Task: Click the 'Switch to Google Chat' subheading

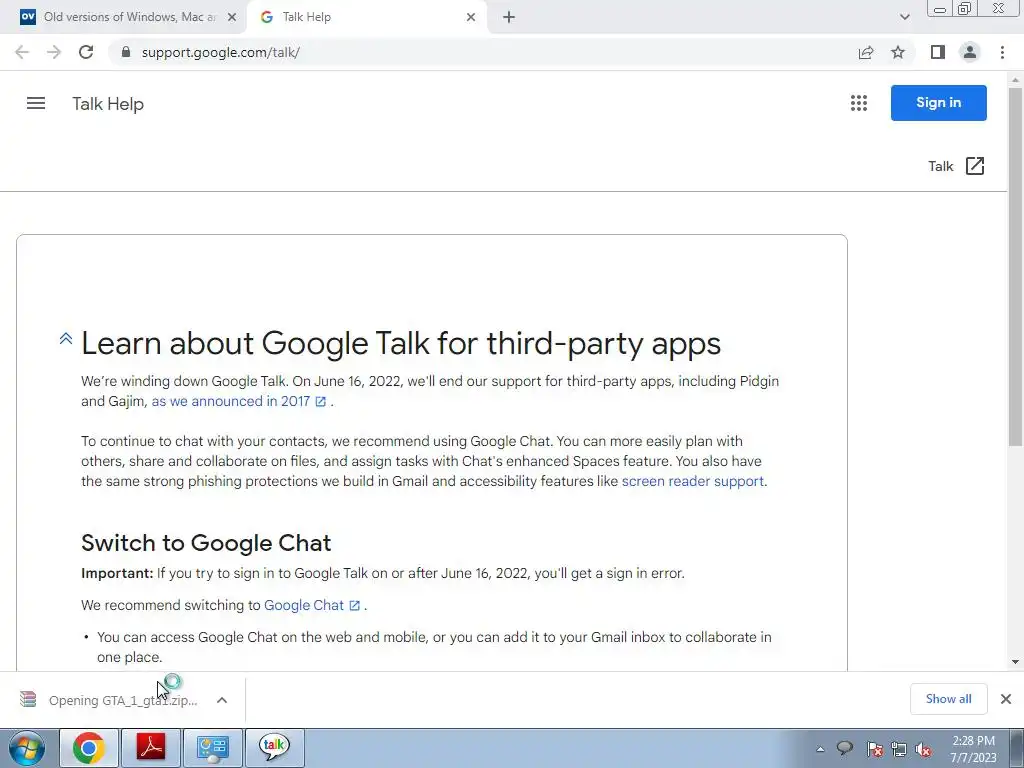Action: (x=206, y=543)
